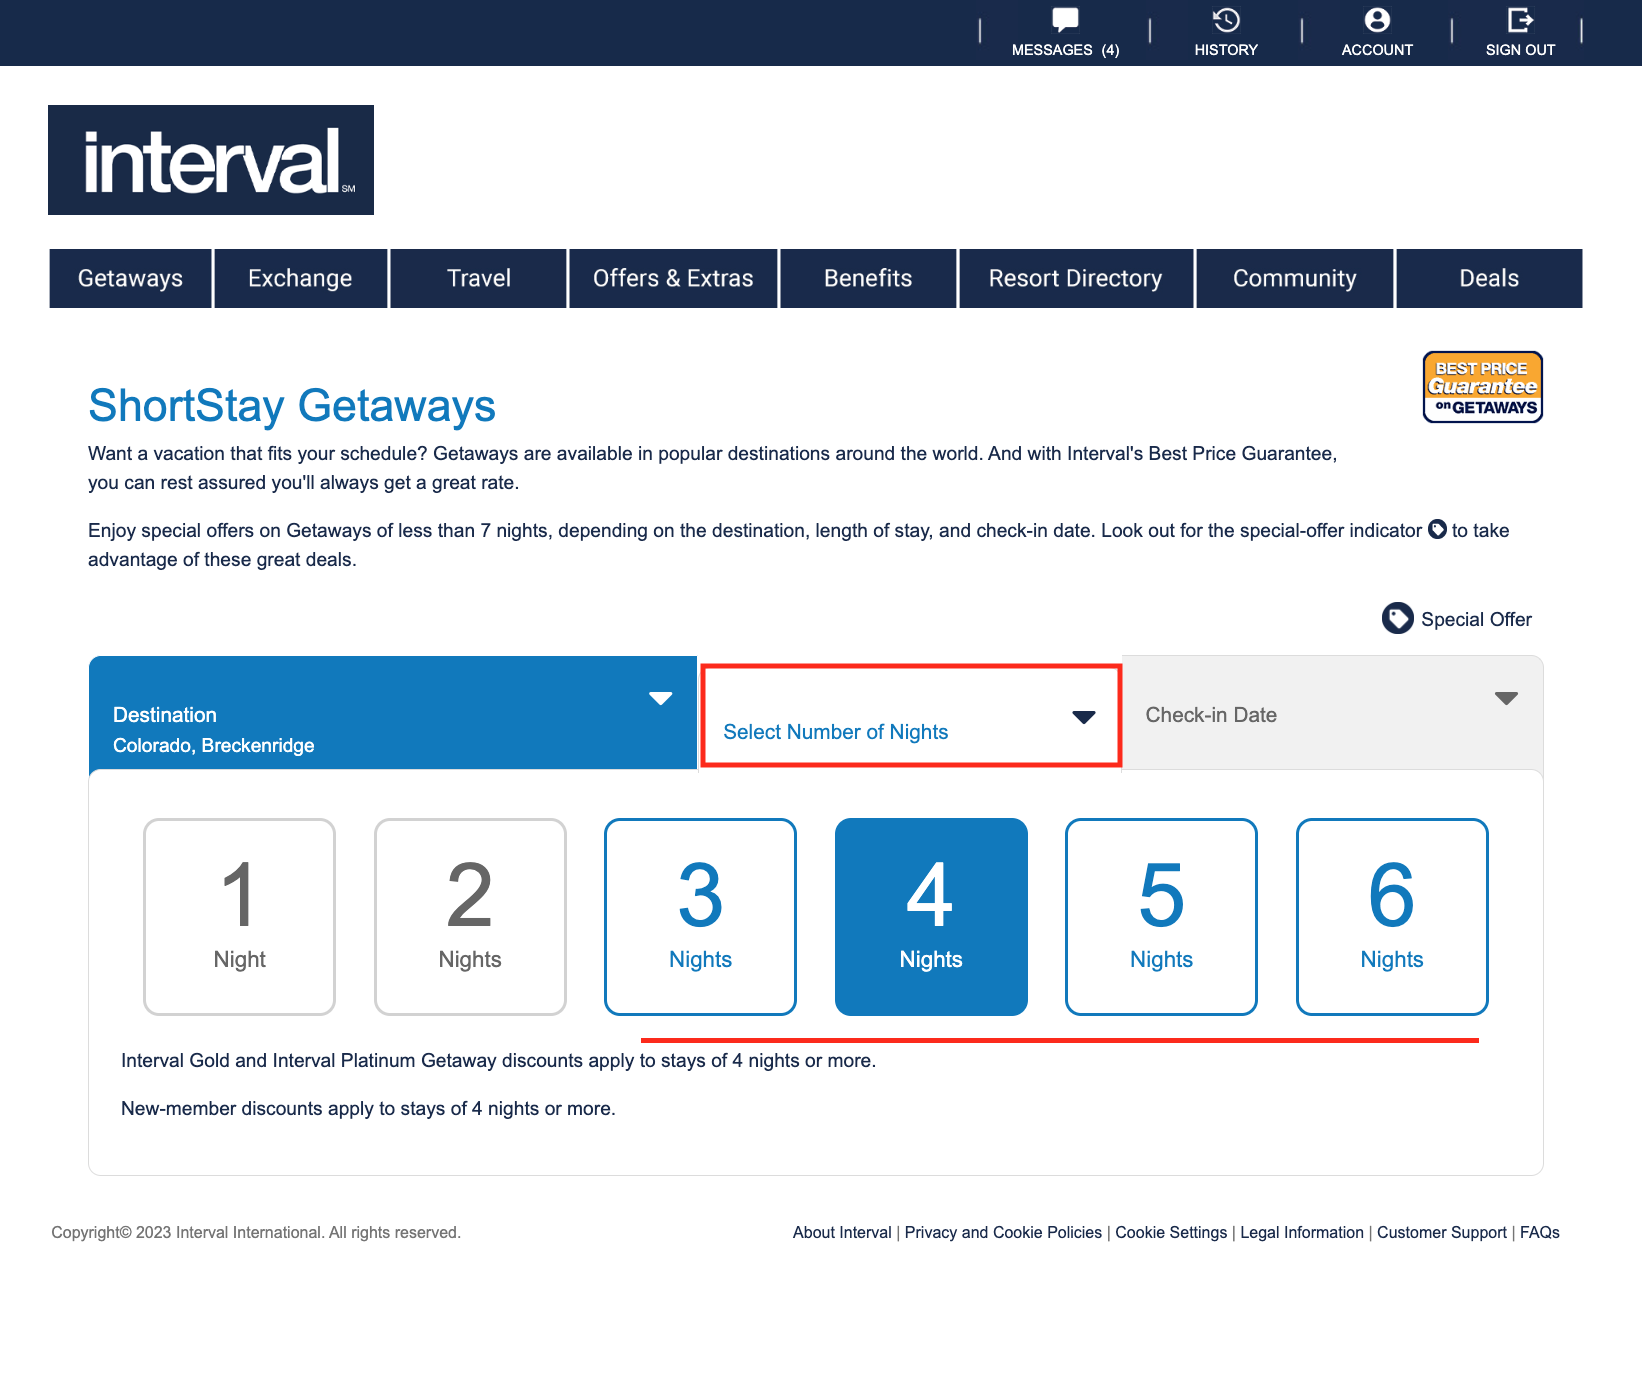Select the highlighted 4 Nights tile
Image resolution: width=1642 pixels, height=1374 pixels.
pyautogui.click(x=931, y=916)
